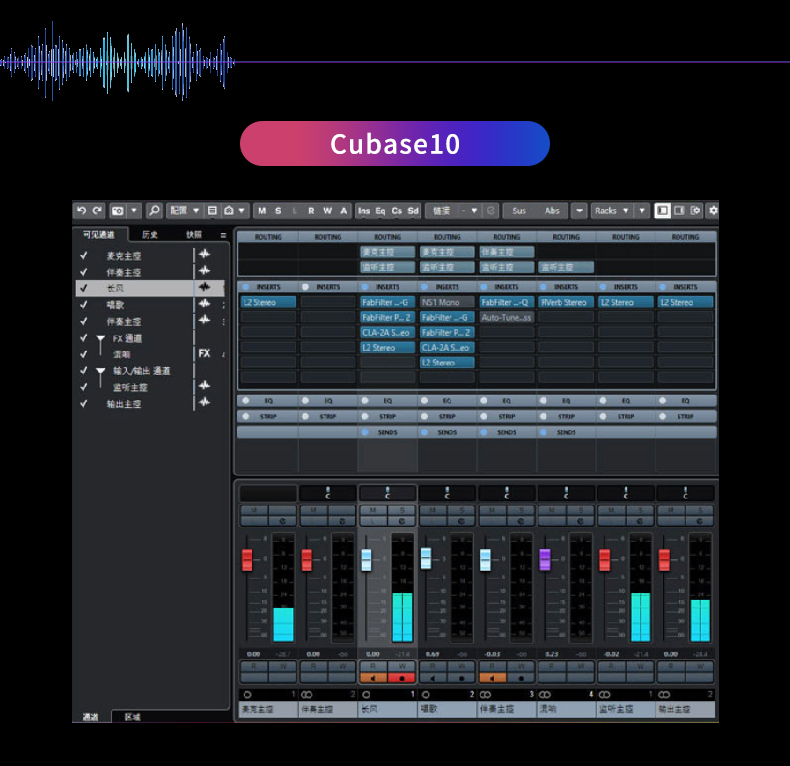Click the Sus button in the toolbar

519,211
